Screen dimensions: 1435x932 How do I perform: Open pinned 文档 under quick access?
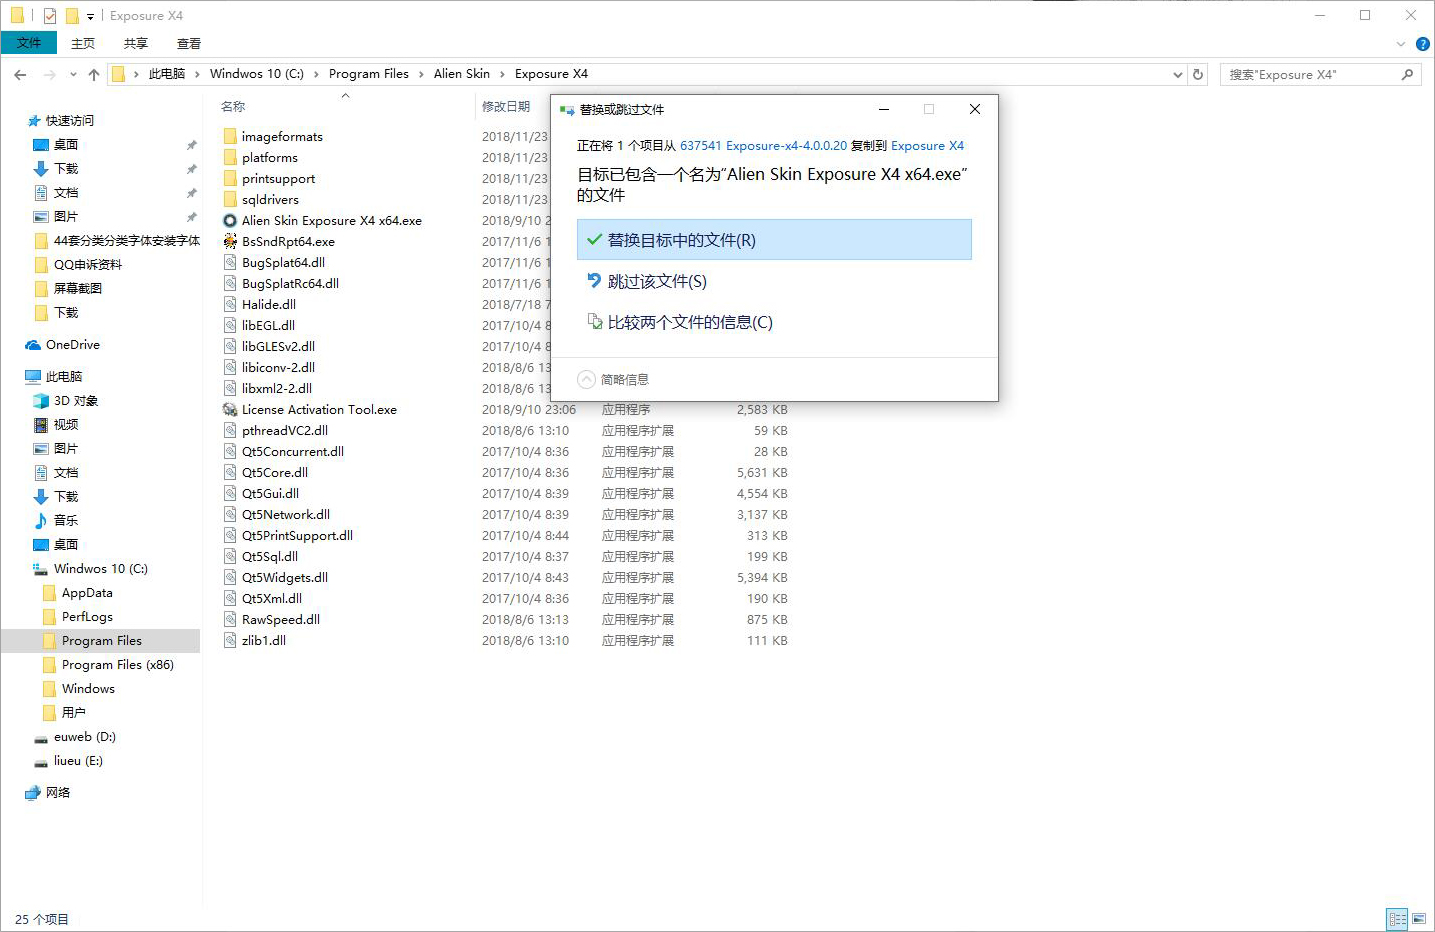point(66,193)
